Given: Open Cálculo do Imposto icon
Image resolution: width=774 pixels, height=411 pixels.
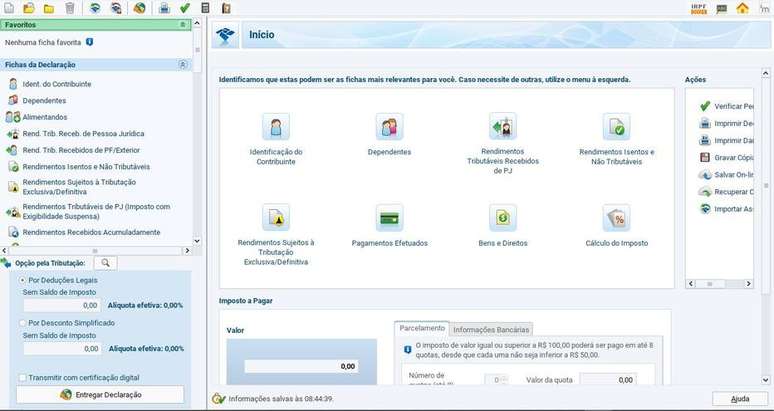Looking at the screenshot, I should tap(616, 218).
